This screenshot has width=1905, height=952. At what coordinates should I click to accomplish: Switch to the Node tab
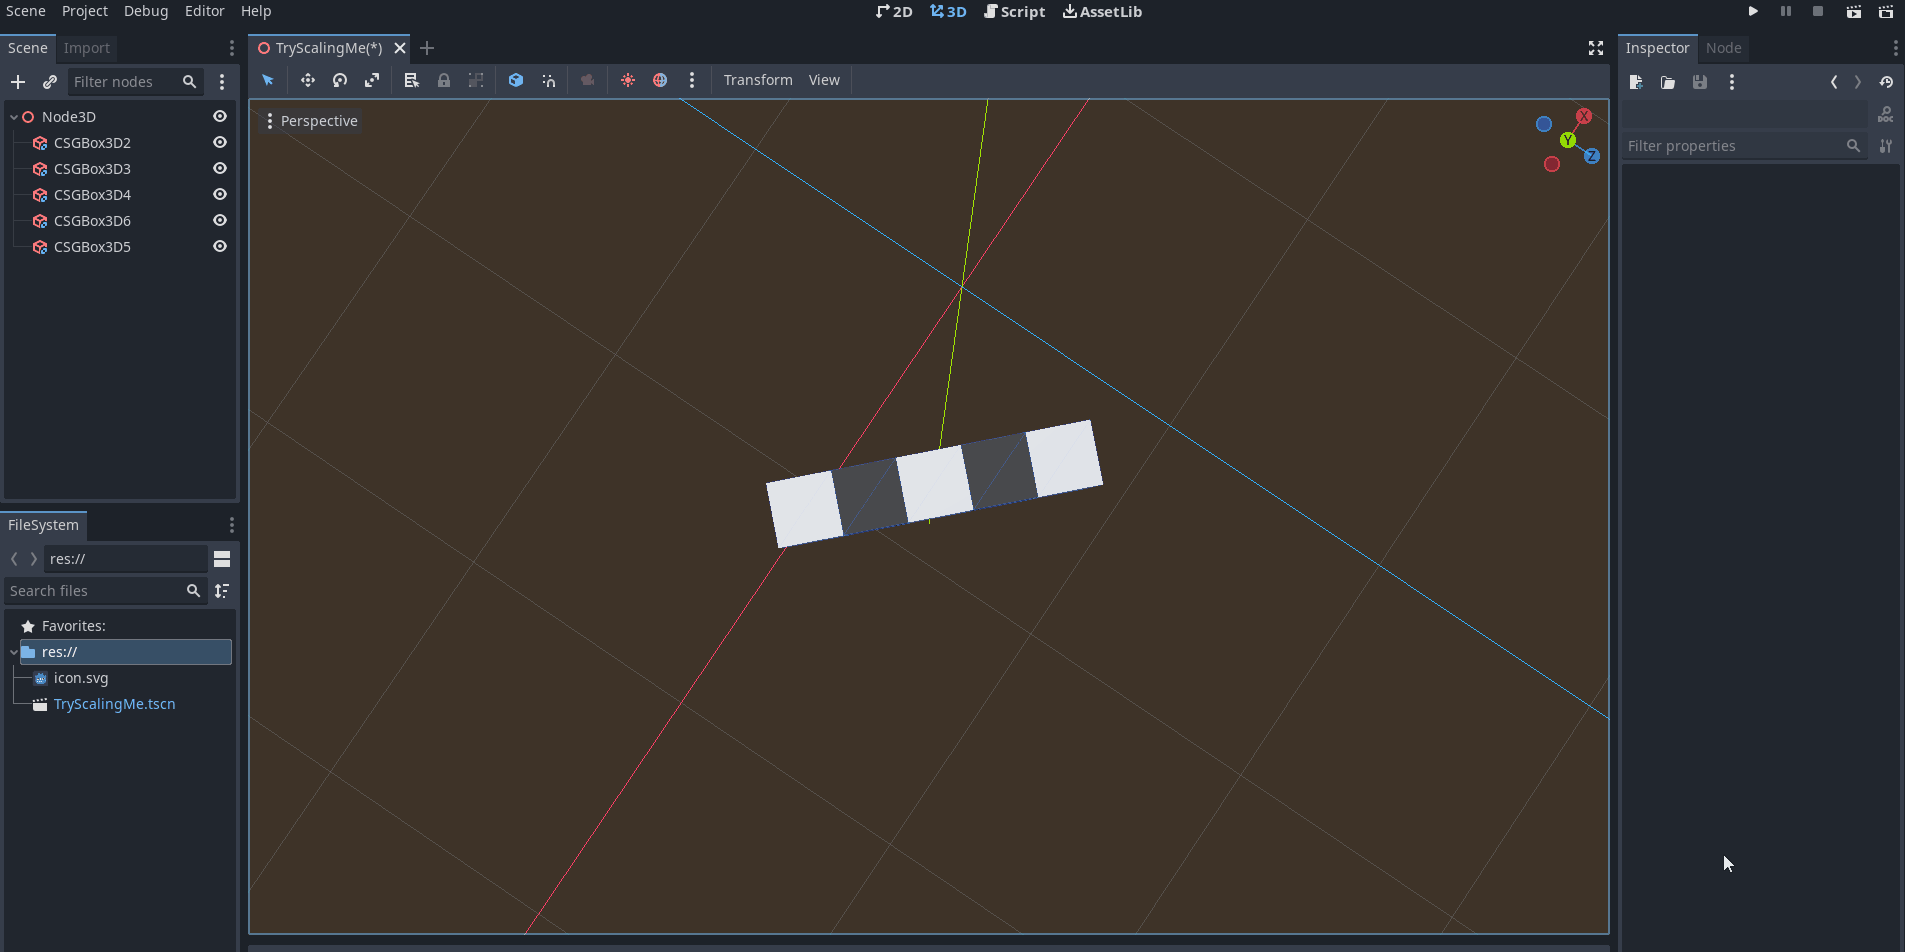point(1723,48)
